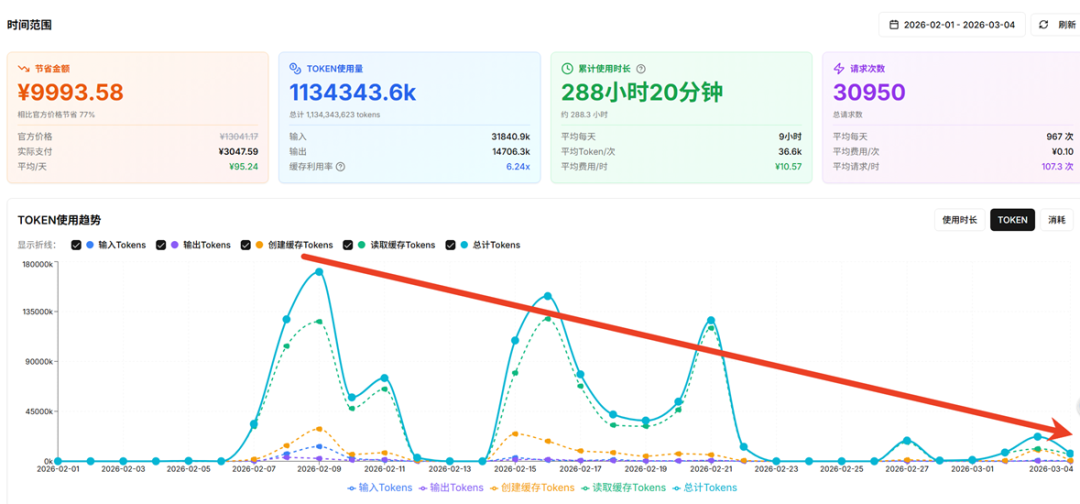Viewport: 1080px width, 504px height.
Task: Toggle 总计Tokens in bottom chart legend
Action: 705,487
